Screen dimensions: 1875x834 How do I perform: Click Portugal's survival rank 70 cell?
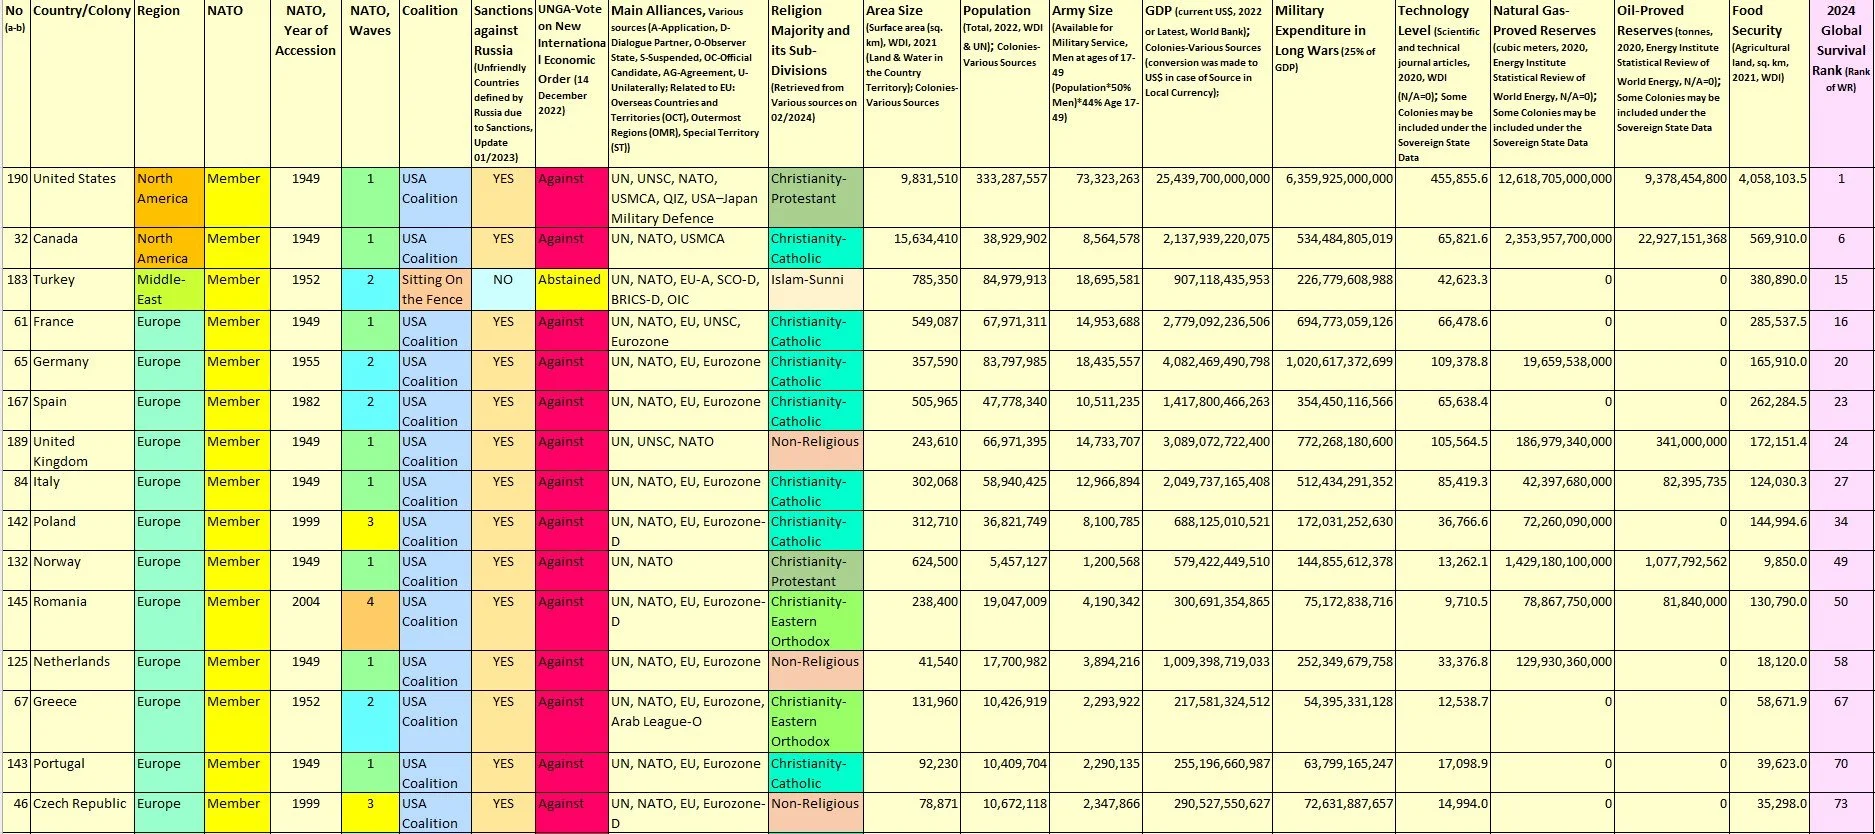[x=1841, y=773]
